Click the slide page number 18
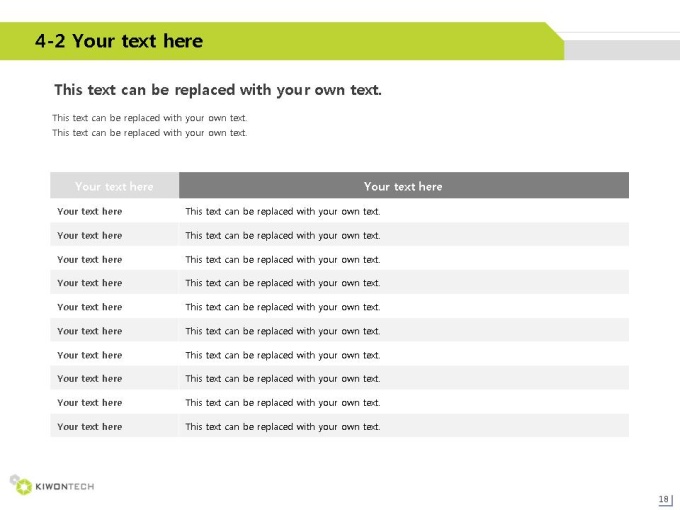Viewport: 680px width, 510px height. 664,499
